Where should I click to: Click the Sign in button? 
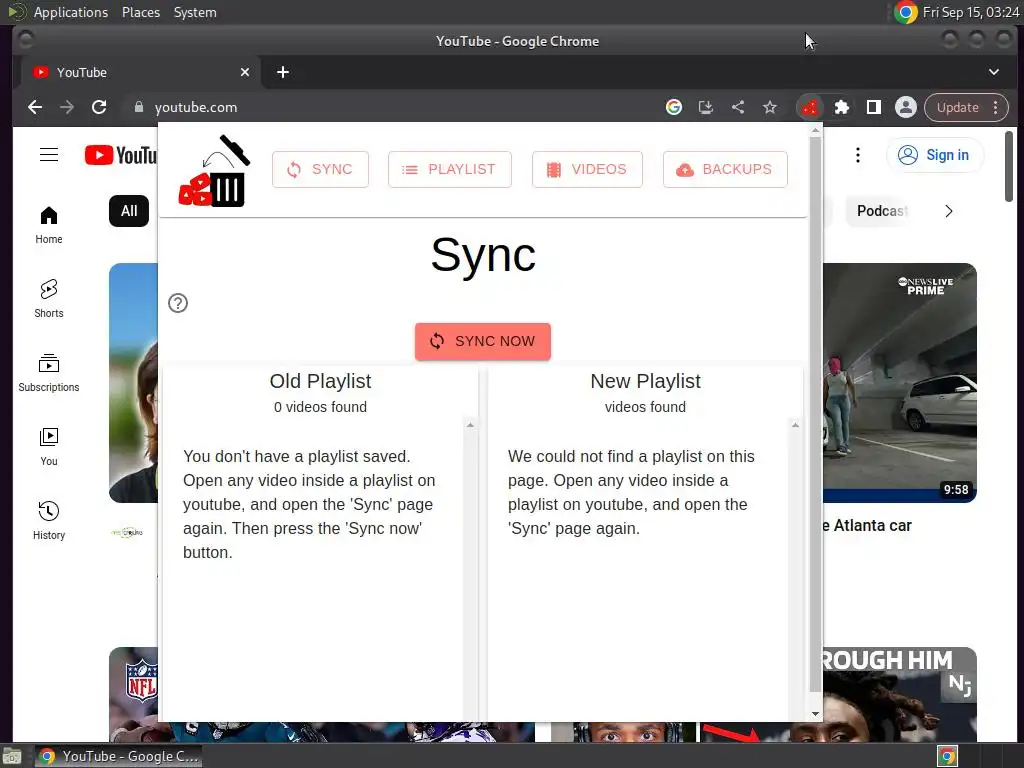[935, 155]
